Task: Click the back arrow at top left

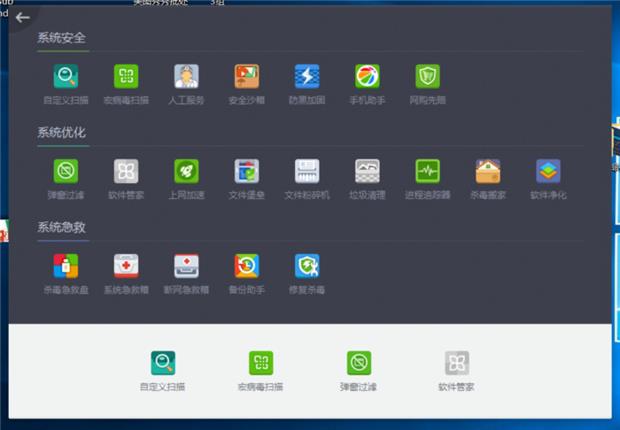Action: click(22, 17)
